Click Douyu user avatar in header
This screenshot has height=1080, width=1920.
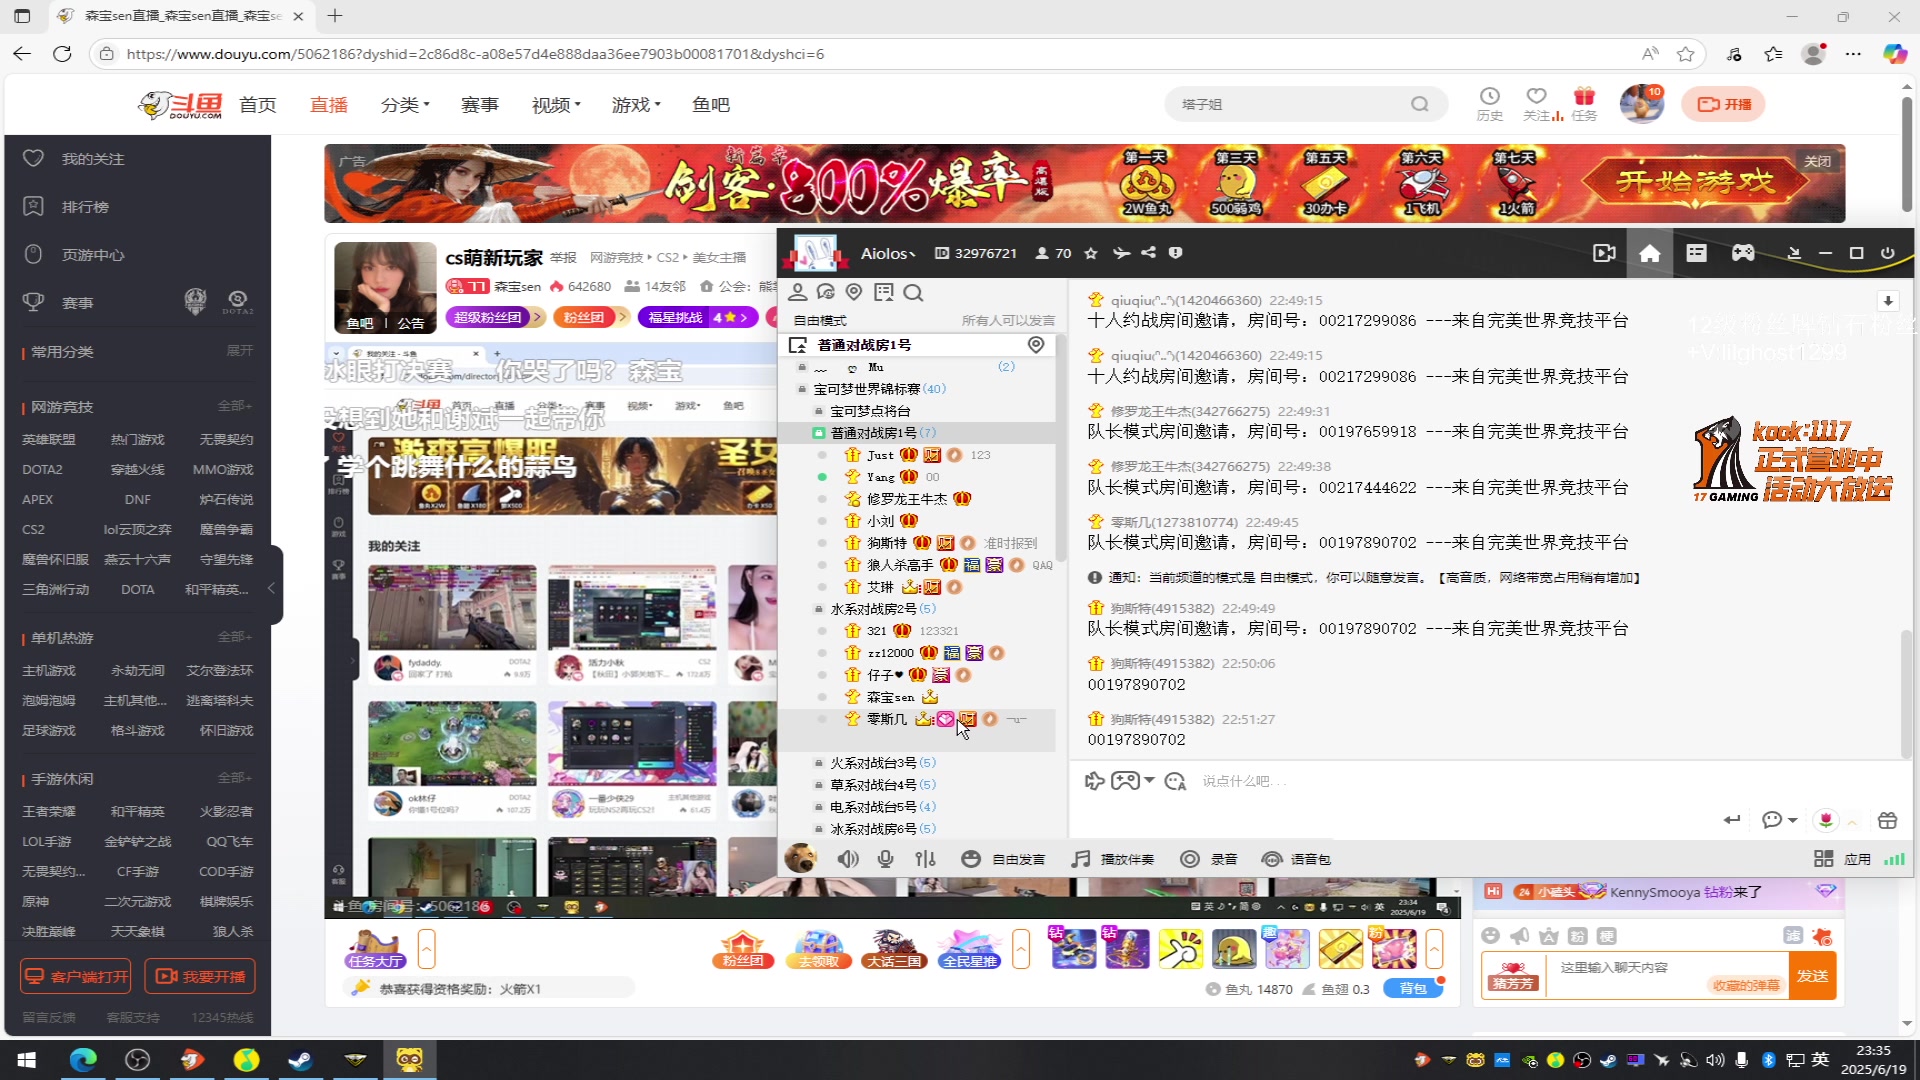pos(1641,104)
